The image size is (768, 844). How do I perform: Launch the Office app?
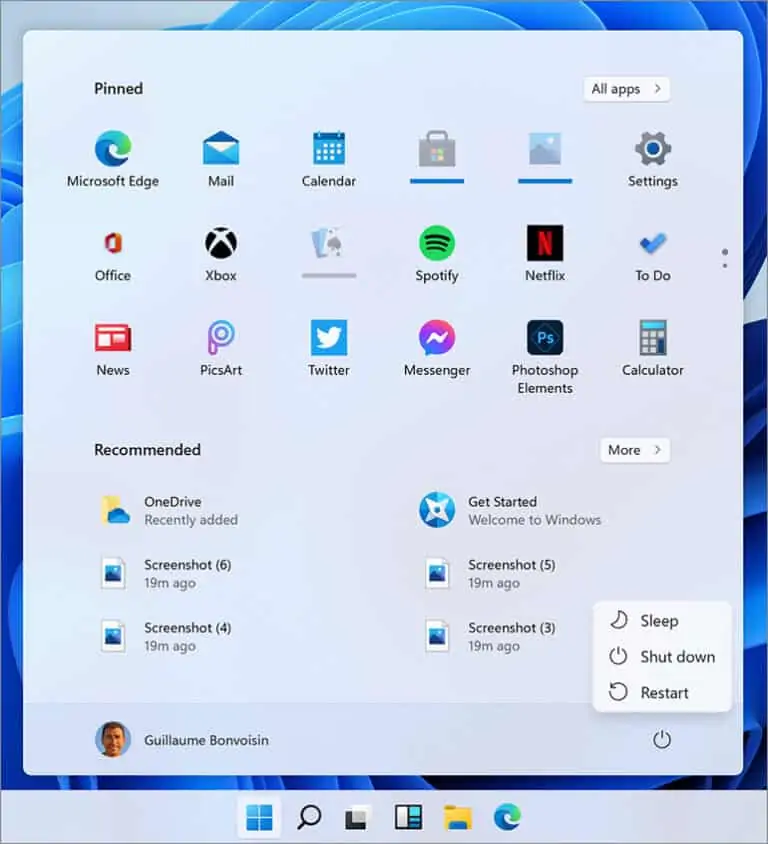pos(113,253)
